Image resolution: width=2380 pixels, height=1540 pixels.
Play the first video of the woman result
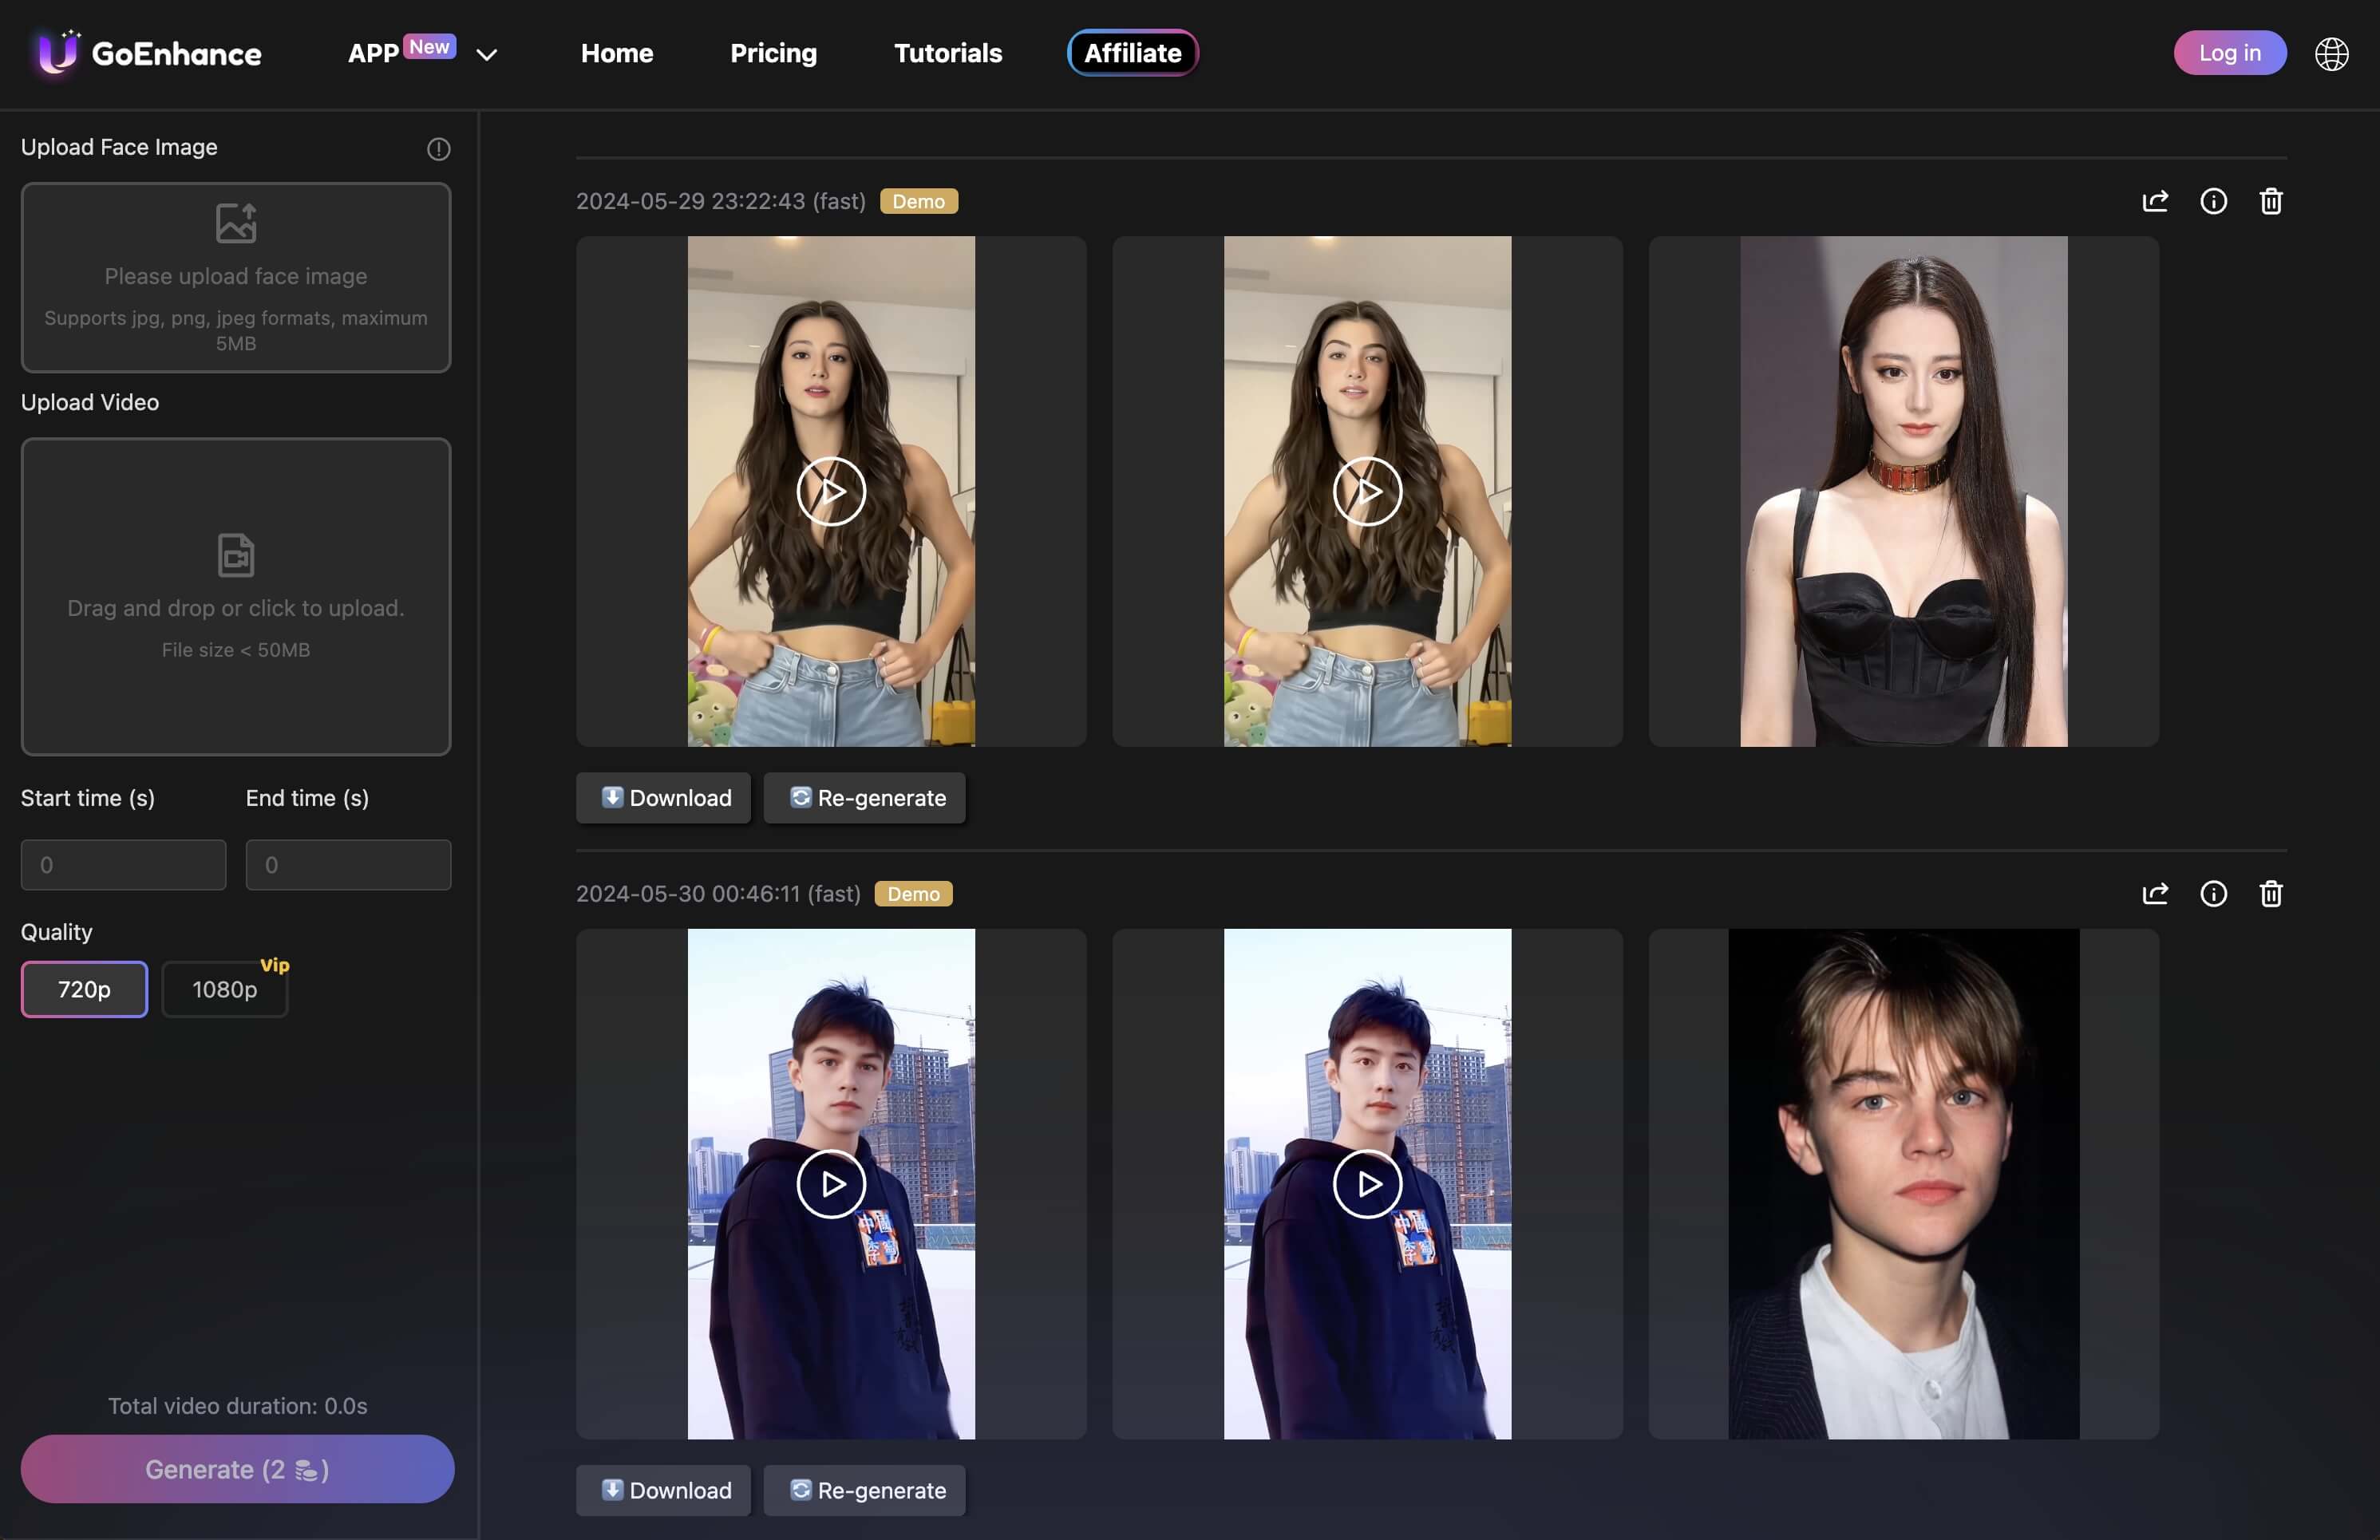pyautogui.click(x=831, y=491)
